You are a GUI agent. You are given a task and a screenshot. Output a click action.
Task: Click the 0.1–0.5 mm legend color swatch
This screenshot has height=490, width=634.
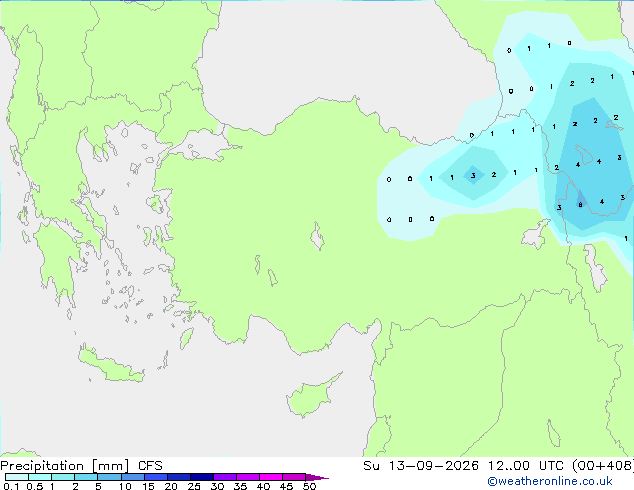point(17,477)
